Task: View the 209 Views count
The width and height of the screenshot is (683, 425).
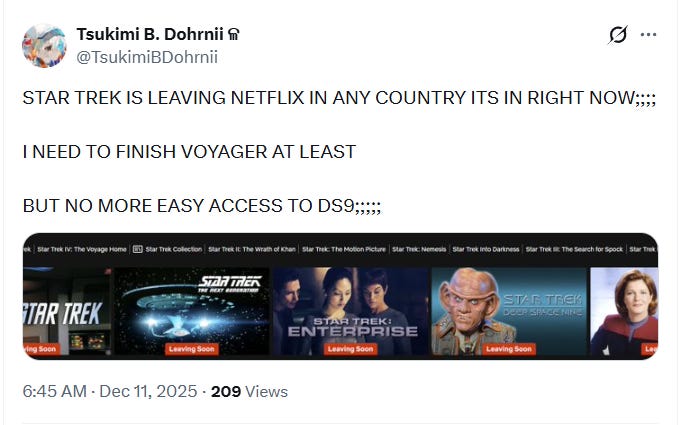Action: tap(249, 391)
